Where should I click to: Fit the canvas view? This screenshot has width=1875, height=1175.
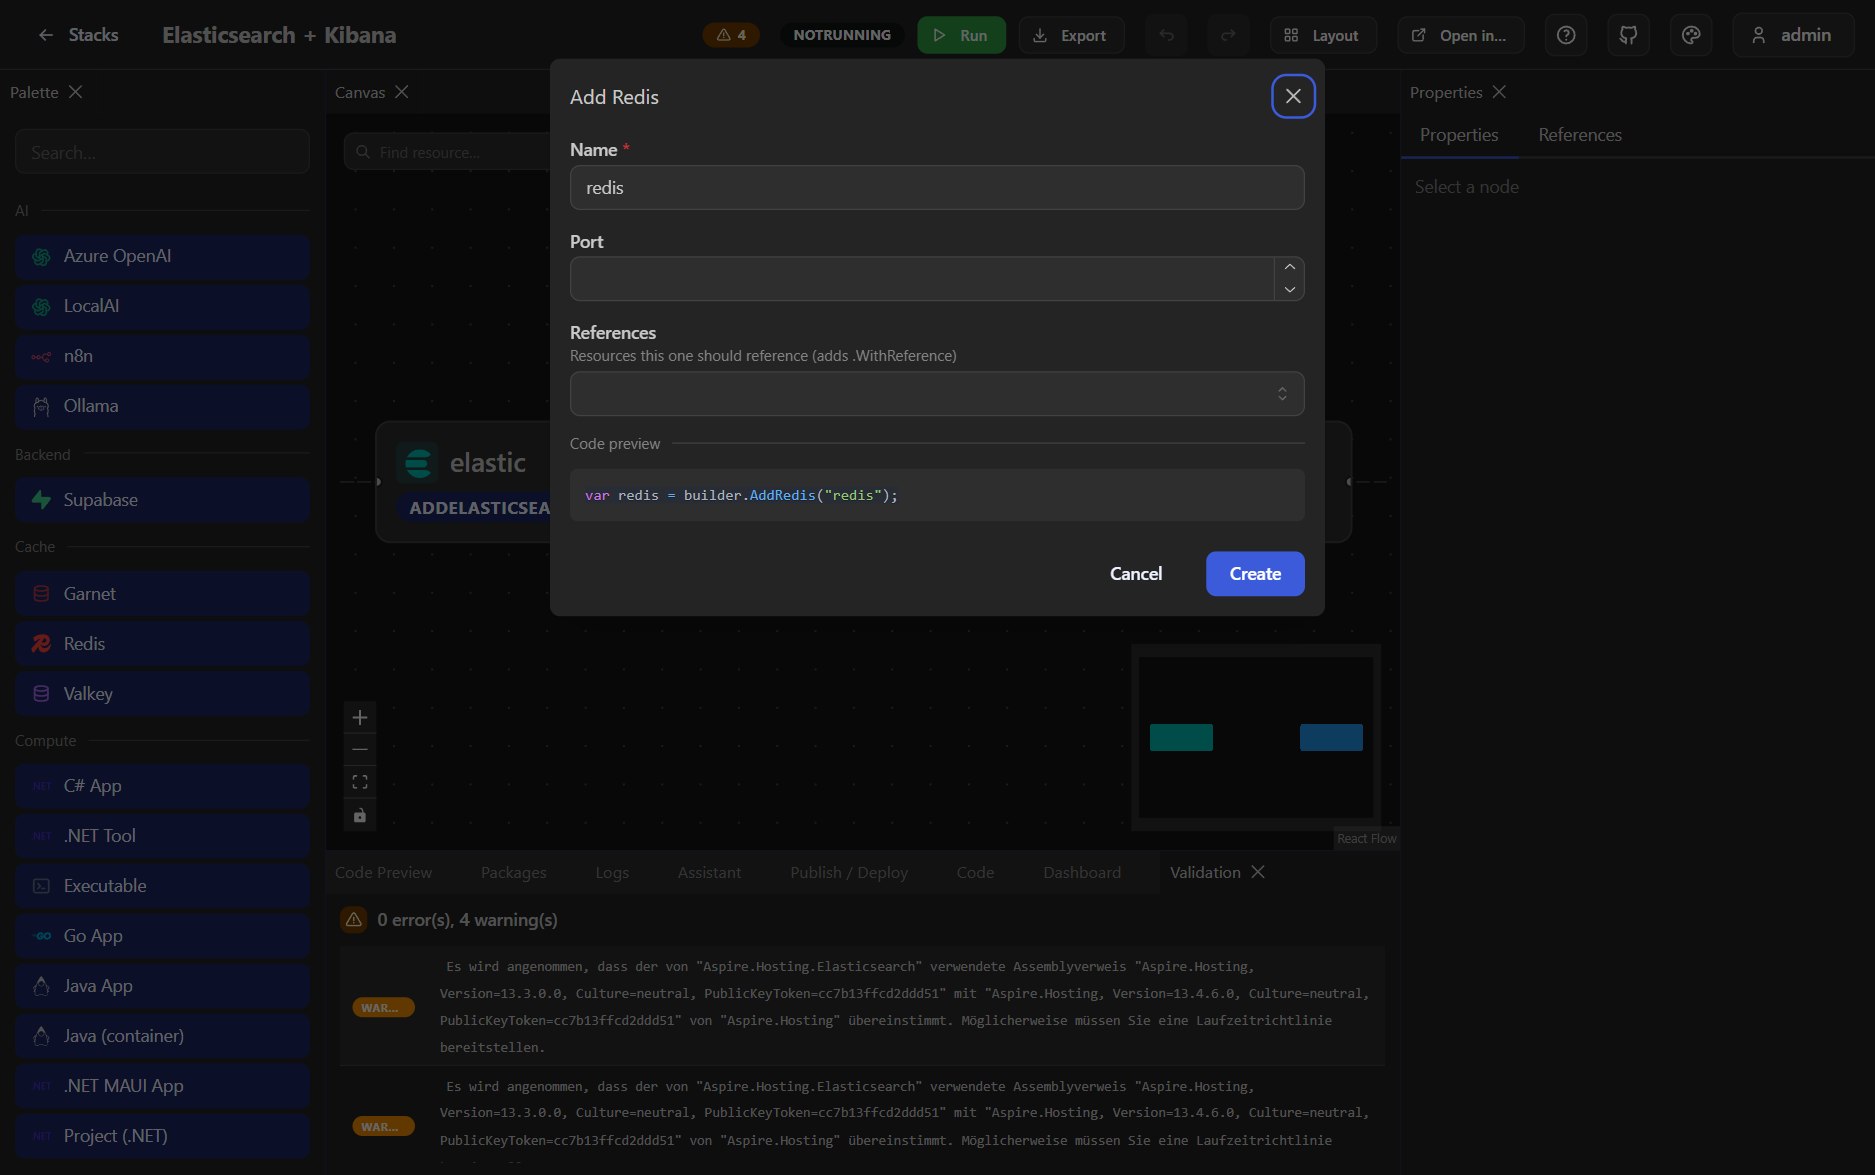360,782
